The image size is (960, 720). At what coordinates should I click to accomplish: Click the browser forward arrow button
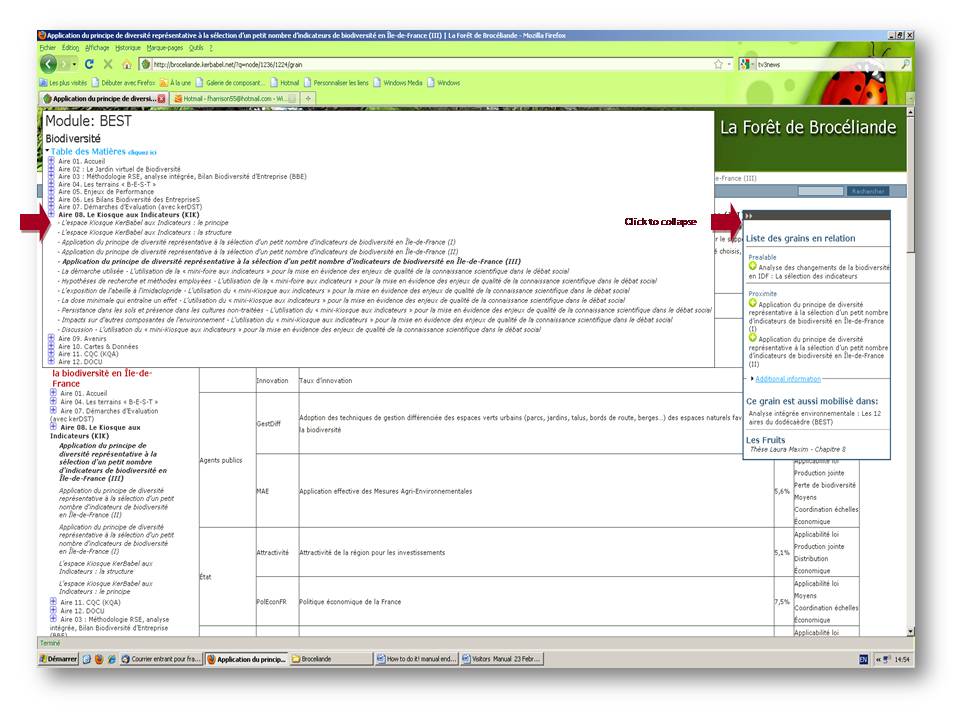point(64,64)
